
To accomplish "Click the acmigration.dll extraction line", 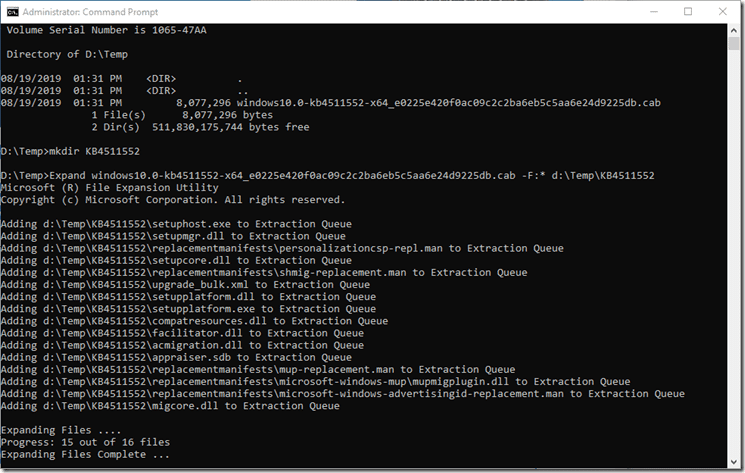I will [182, 345].
